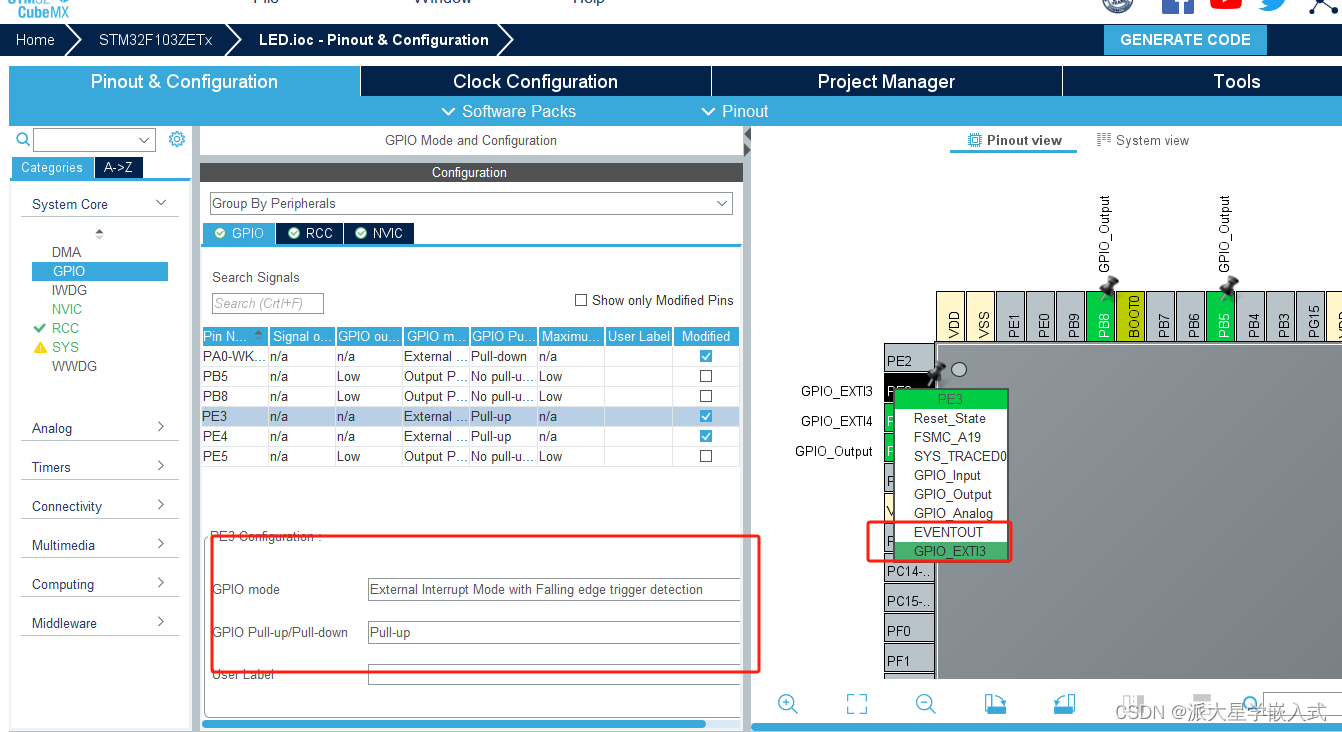Viewport: 1342px width, 732px height.
Task: Rotate the chip clockwise
Action: coord(995,704)
